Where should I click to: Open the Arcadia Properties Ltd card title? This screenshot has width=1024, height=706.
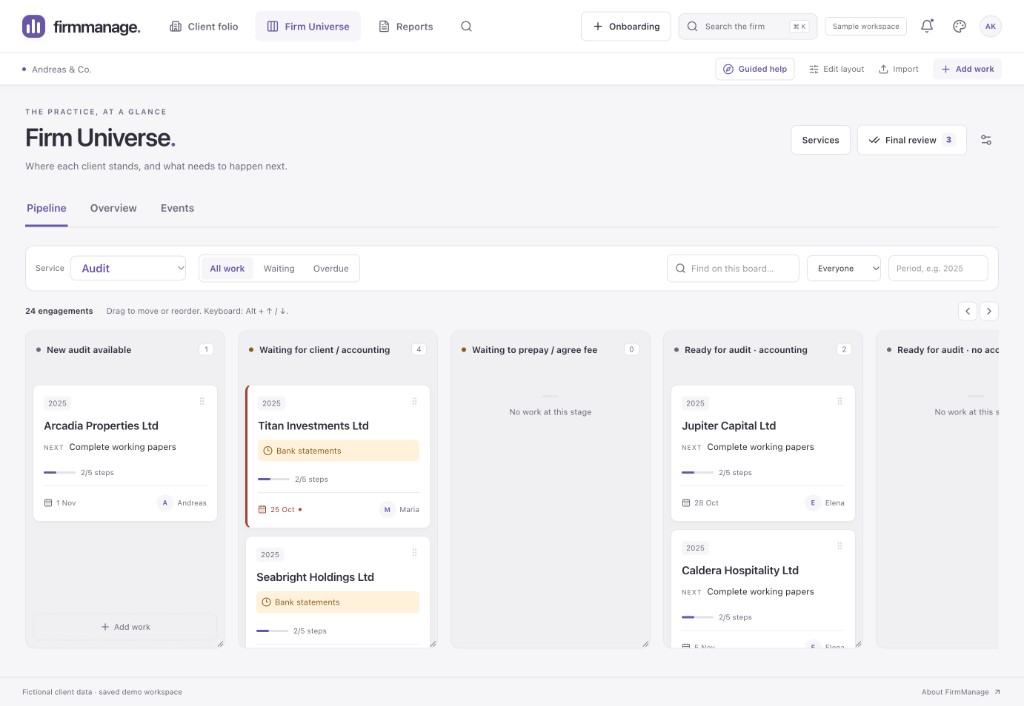[x=101, y=426]
